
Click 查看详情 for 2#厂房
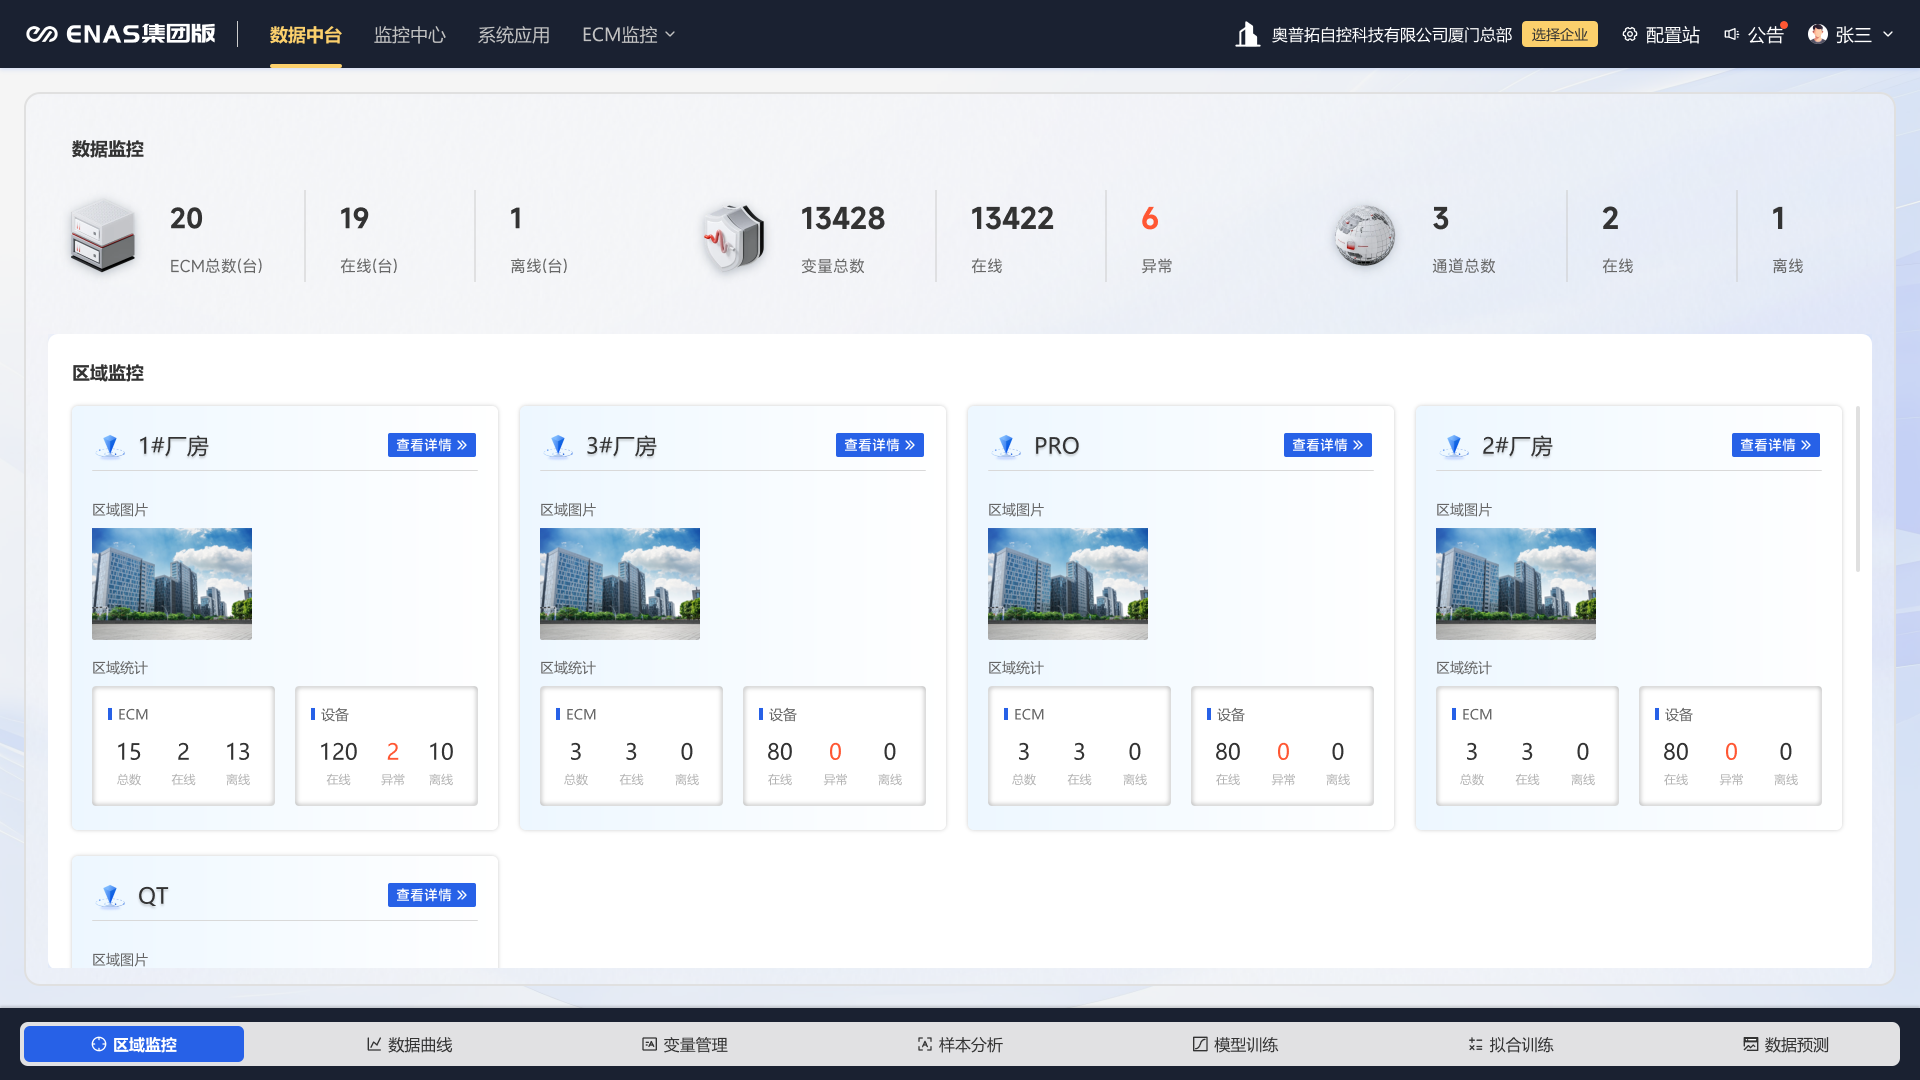pos(1775,445)
